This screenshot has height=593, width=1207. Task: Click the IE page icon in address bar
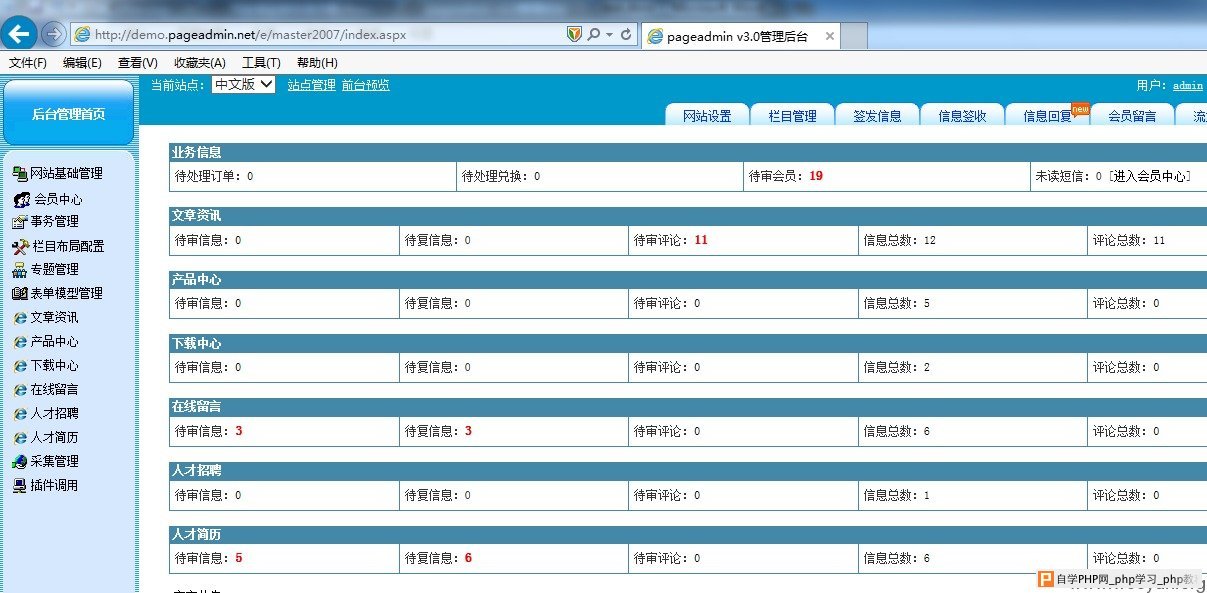tap(82, 35)
